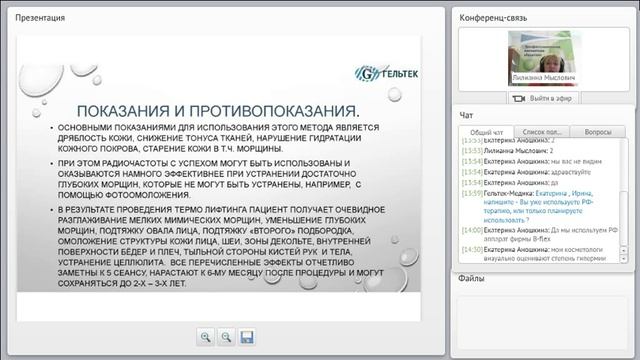This screenshot has height=360, width=640.
Task: Click the chat vertical scrollbar thumb
Action: pyautogui.click(x=623, y=218)
